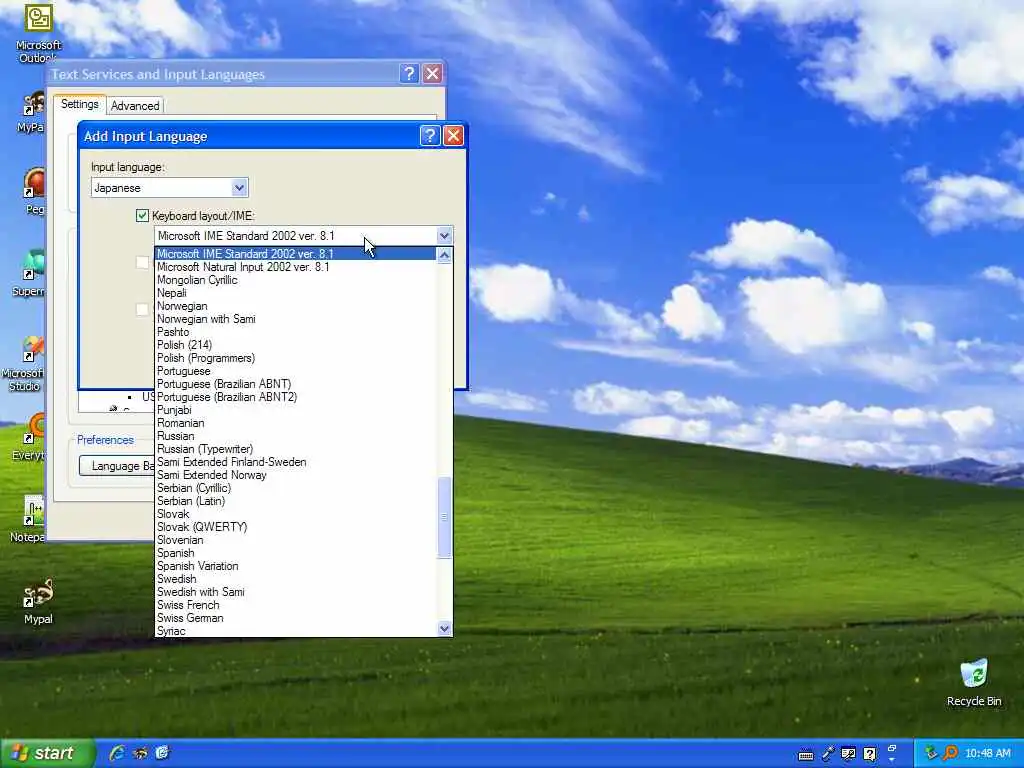Choose Slovenian layout
The width and height of the screenshot is (1024, 768).
tap(296, 540)
